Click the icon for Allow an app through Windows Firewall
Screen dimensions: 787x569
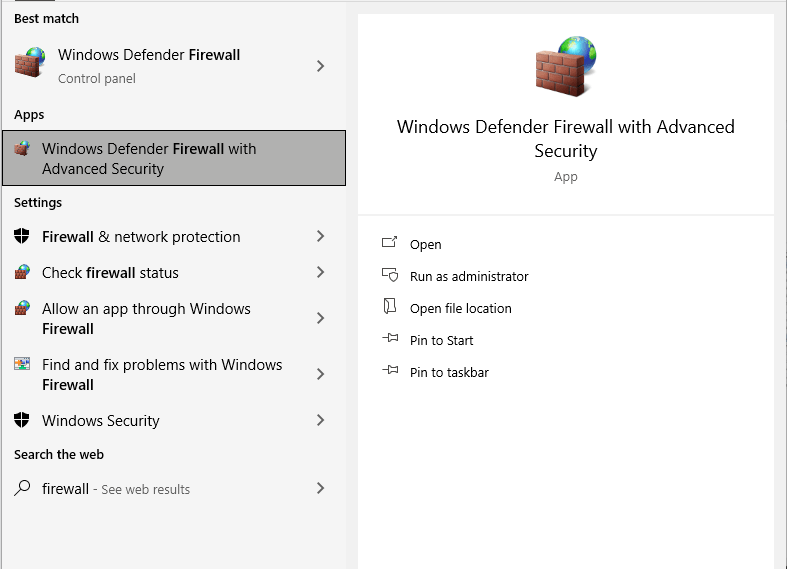(x=22, y=309)
